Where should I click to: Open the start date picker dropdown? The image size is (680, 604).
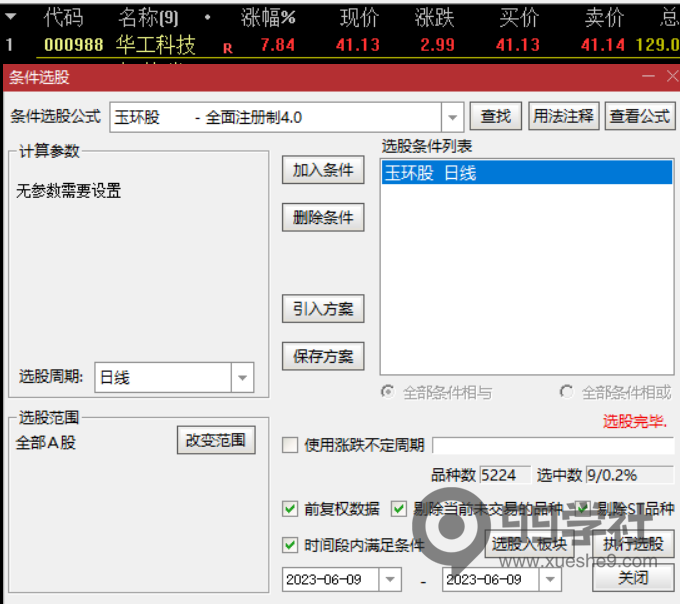tap(390, 580)
